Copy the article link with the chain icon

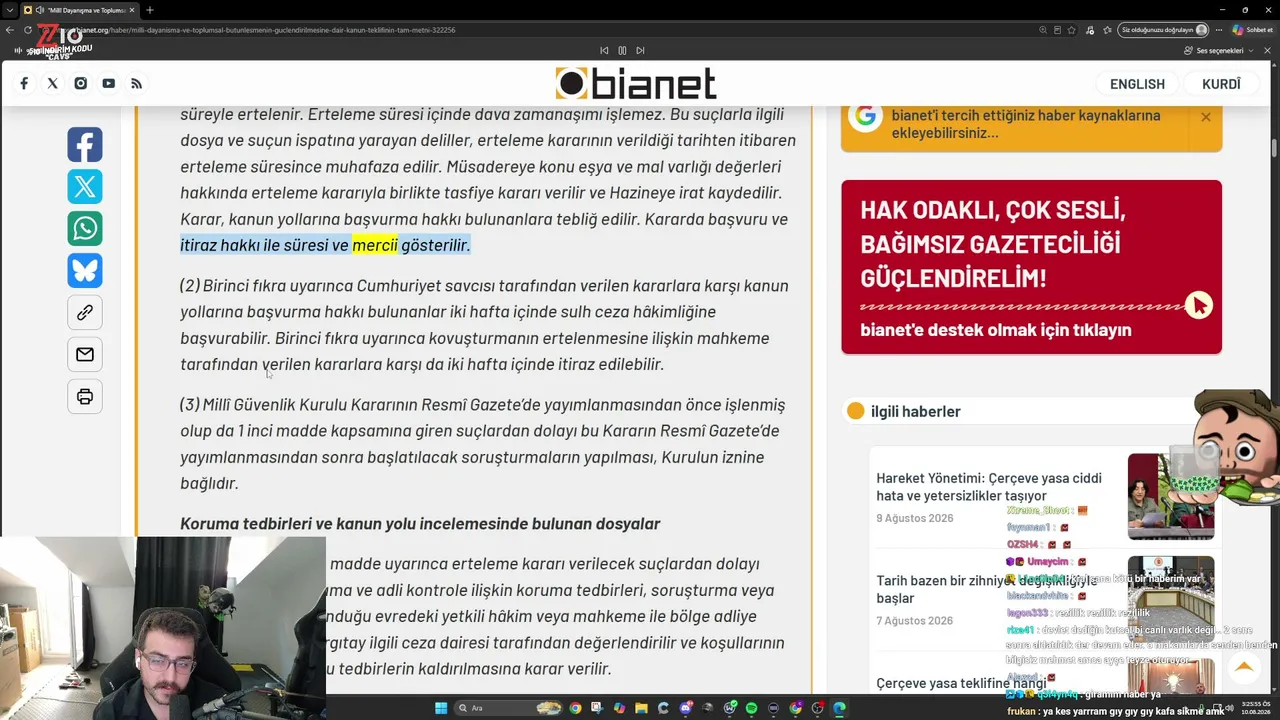point(85,313)
